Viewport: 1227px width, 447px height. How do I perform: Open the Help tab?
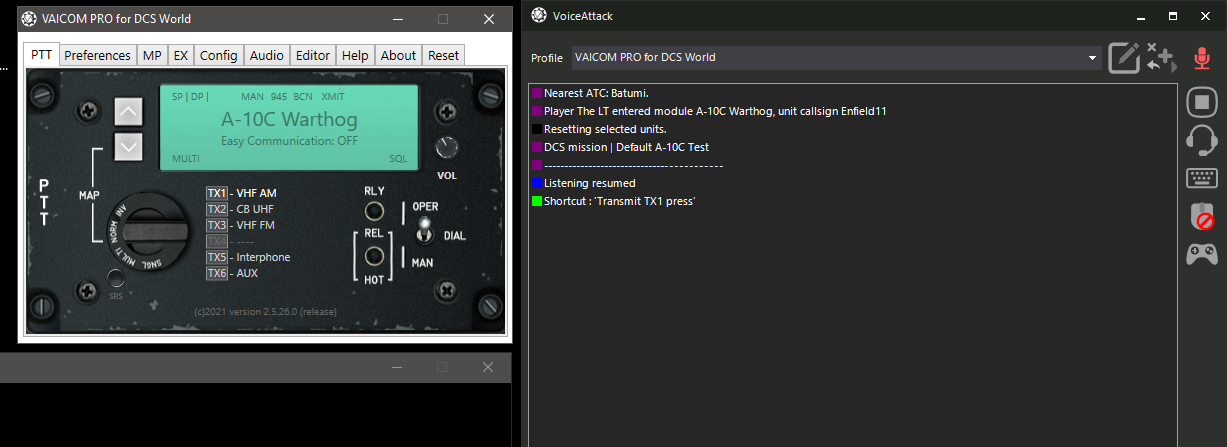(355, 56)
